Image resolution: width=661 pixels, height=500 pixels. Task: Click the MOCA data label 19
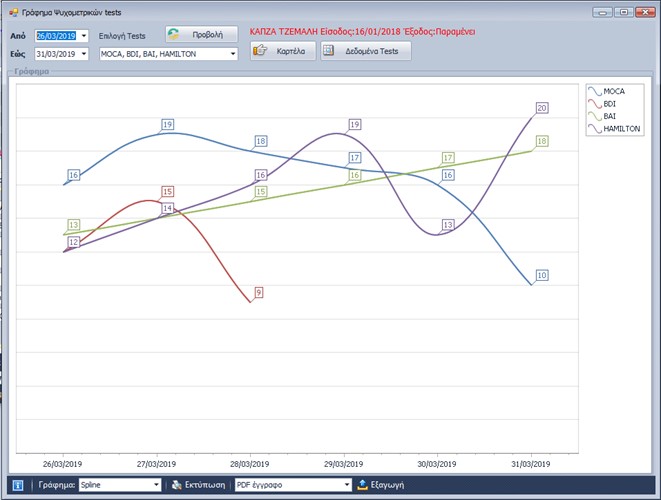click(x=168, y=125)
